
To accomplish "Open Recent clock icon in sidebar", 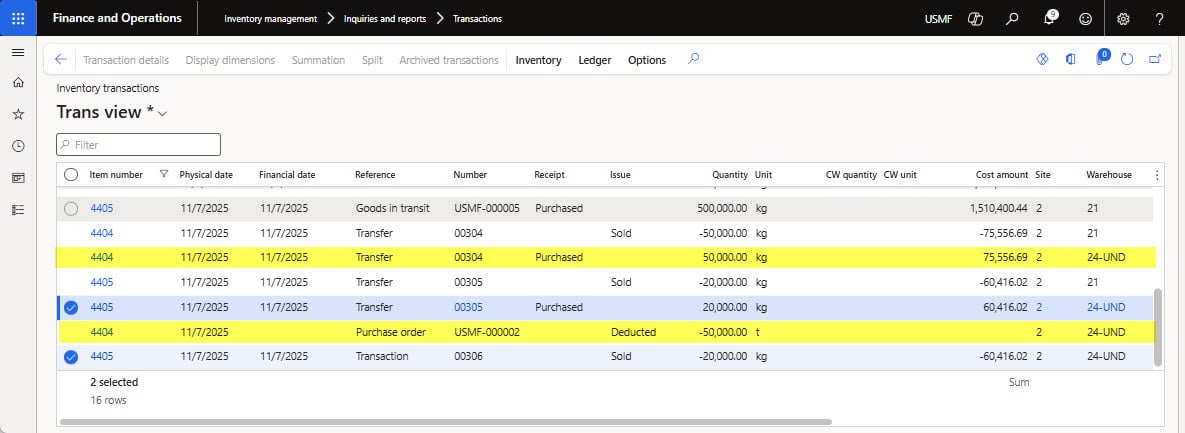I will coord(18,146).
